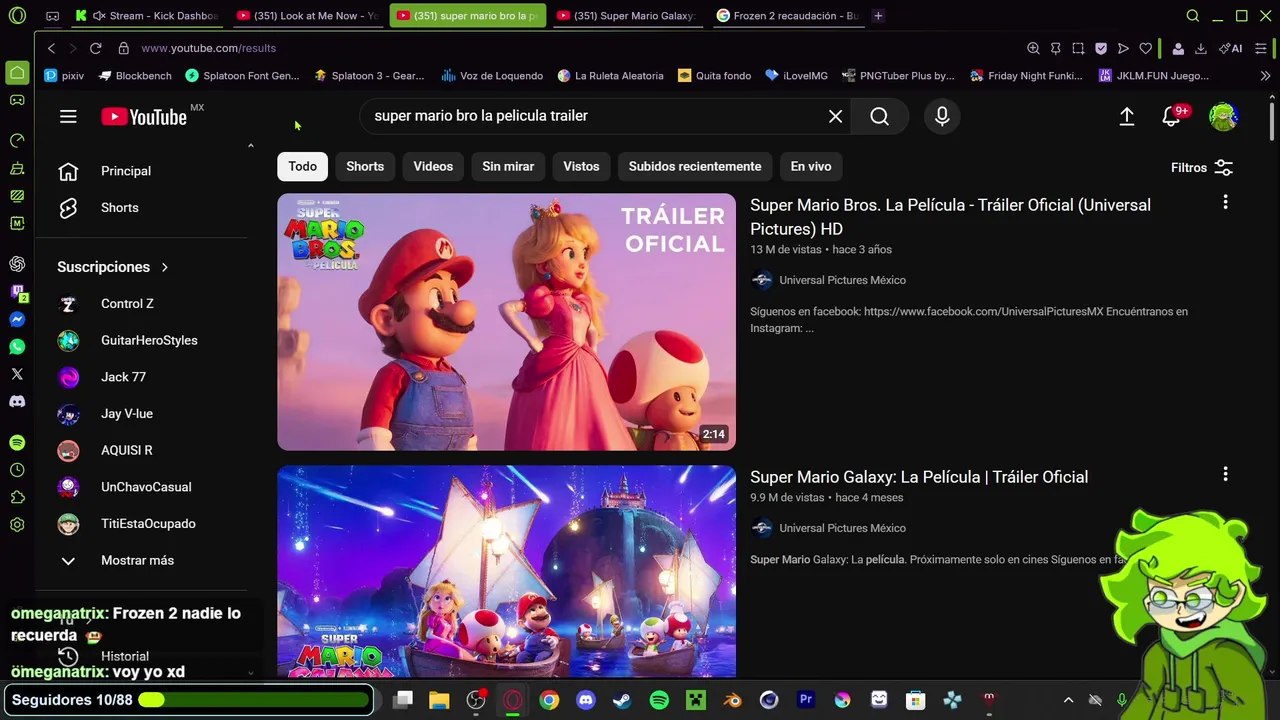This screenshot has height=720, width=1280.
Task: Switch to Frozen 2 recaudación browser tab
Action: pos(787,16)
